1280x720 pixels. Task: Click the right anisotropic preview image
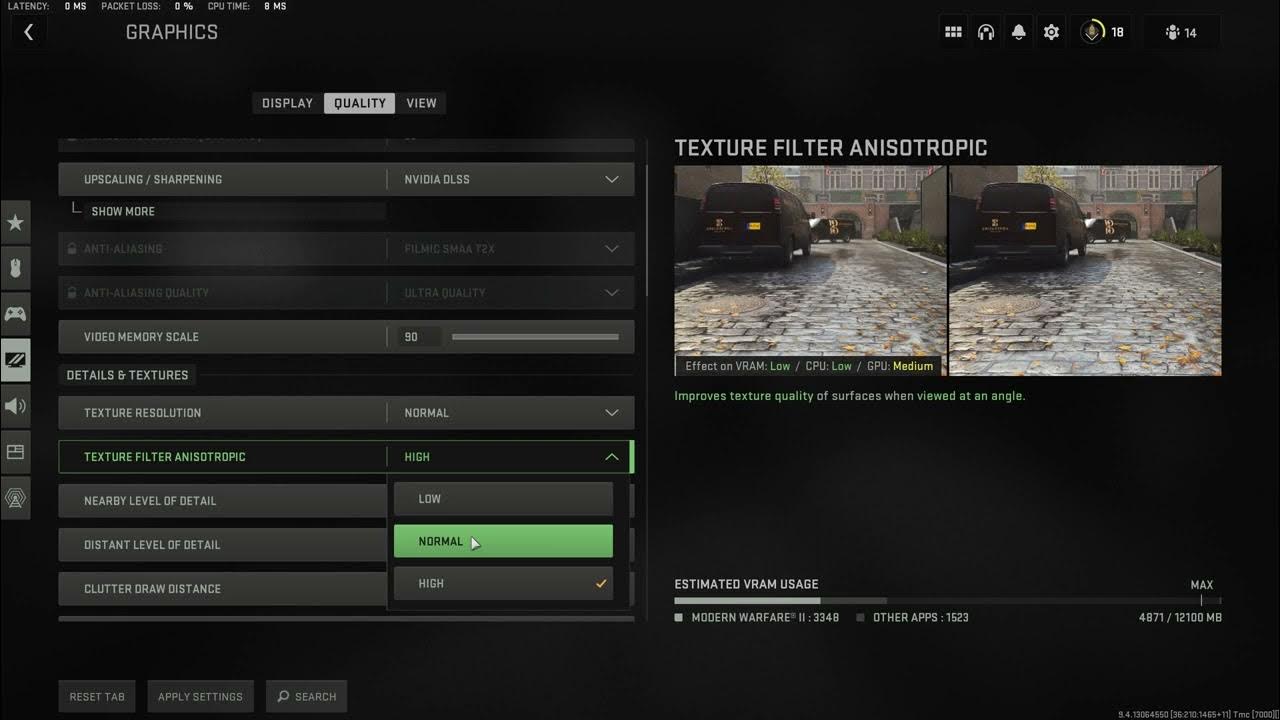[1085, 270]
